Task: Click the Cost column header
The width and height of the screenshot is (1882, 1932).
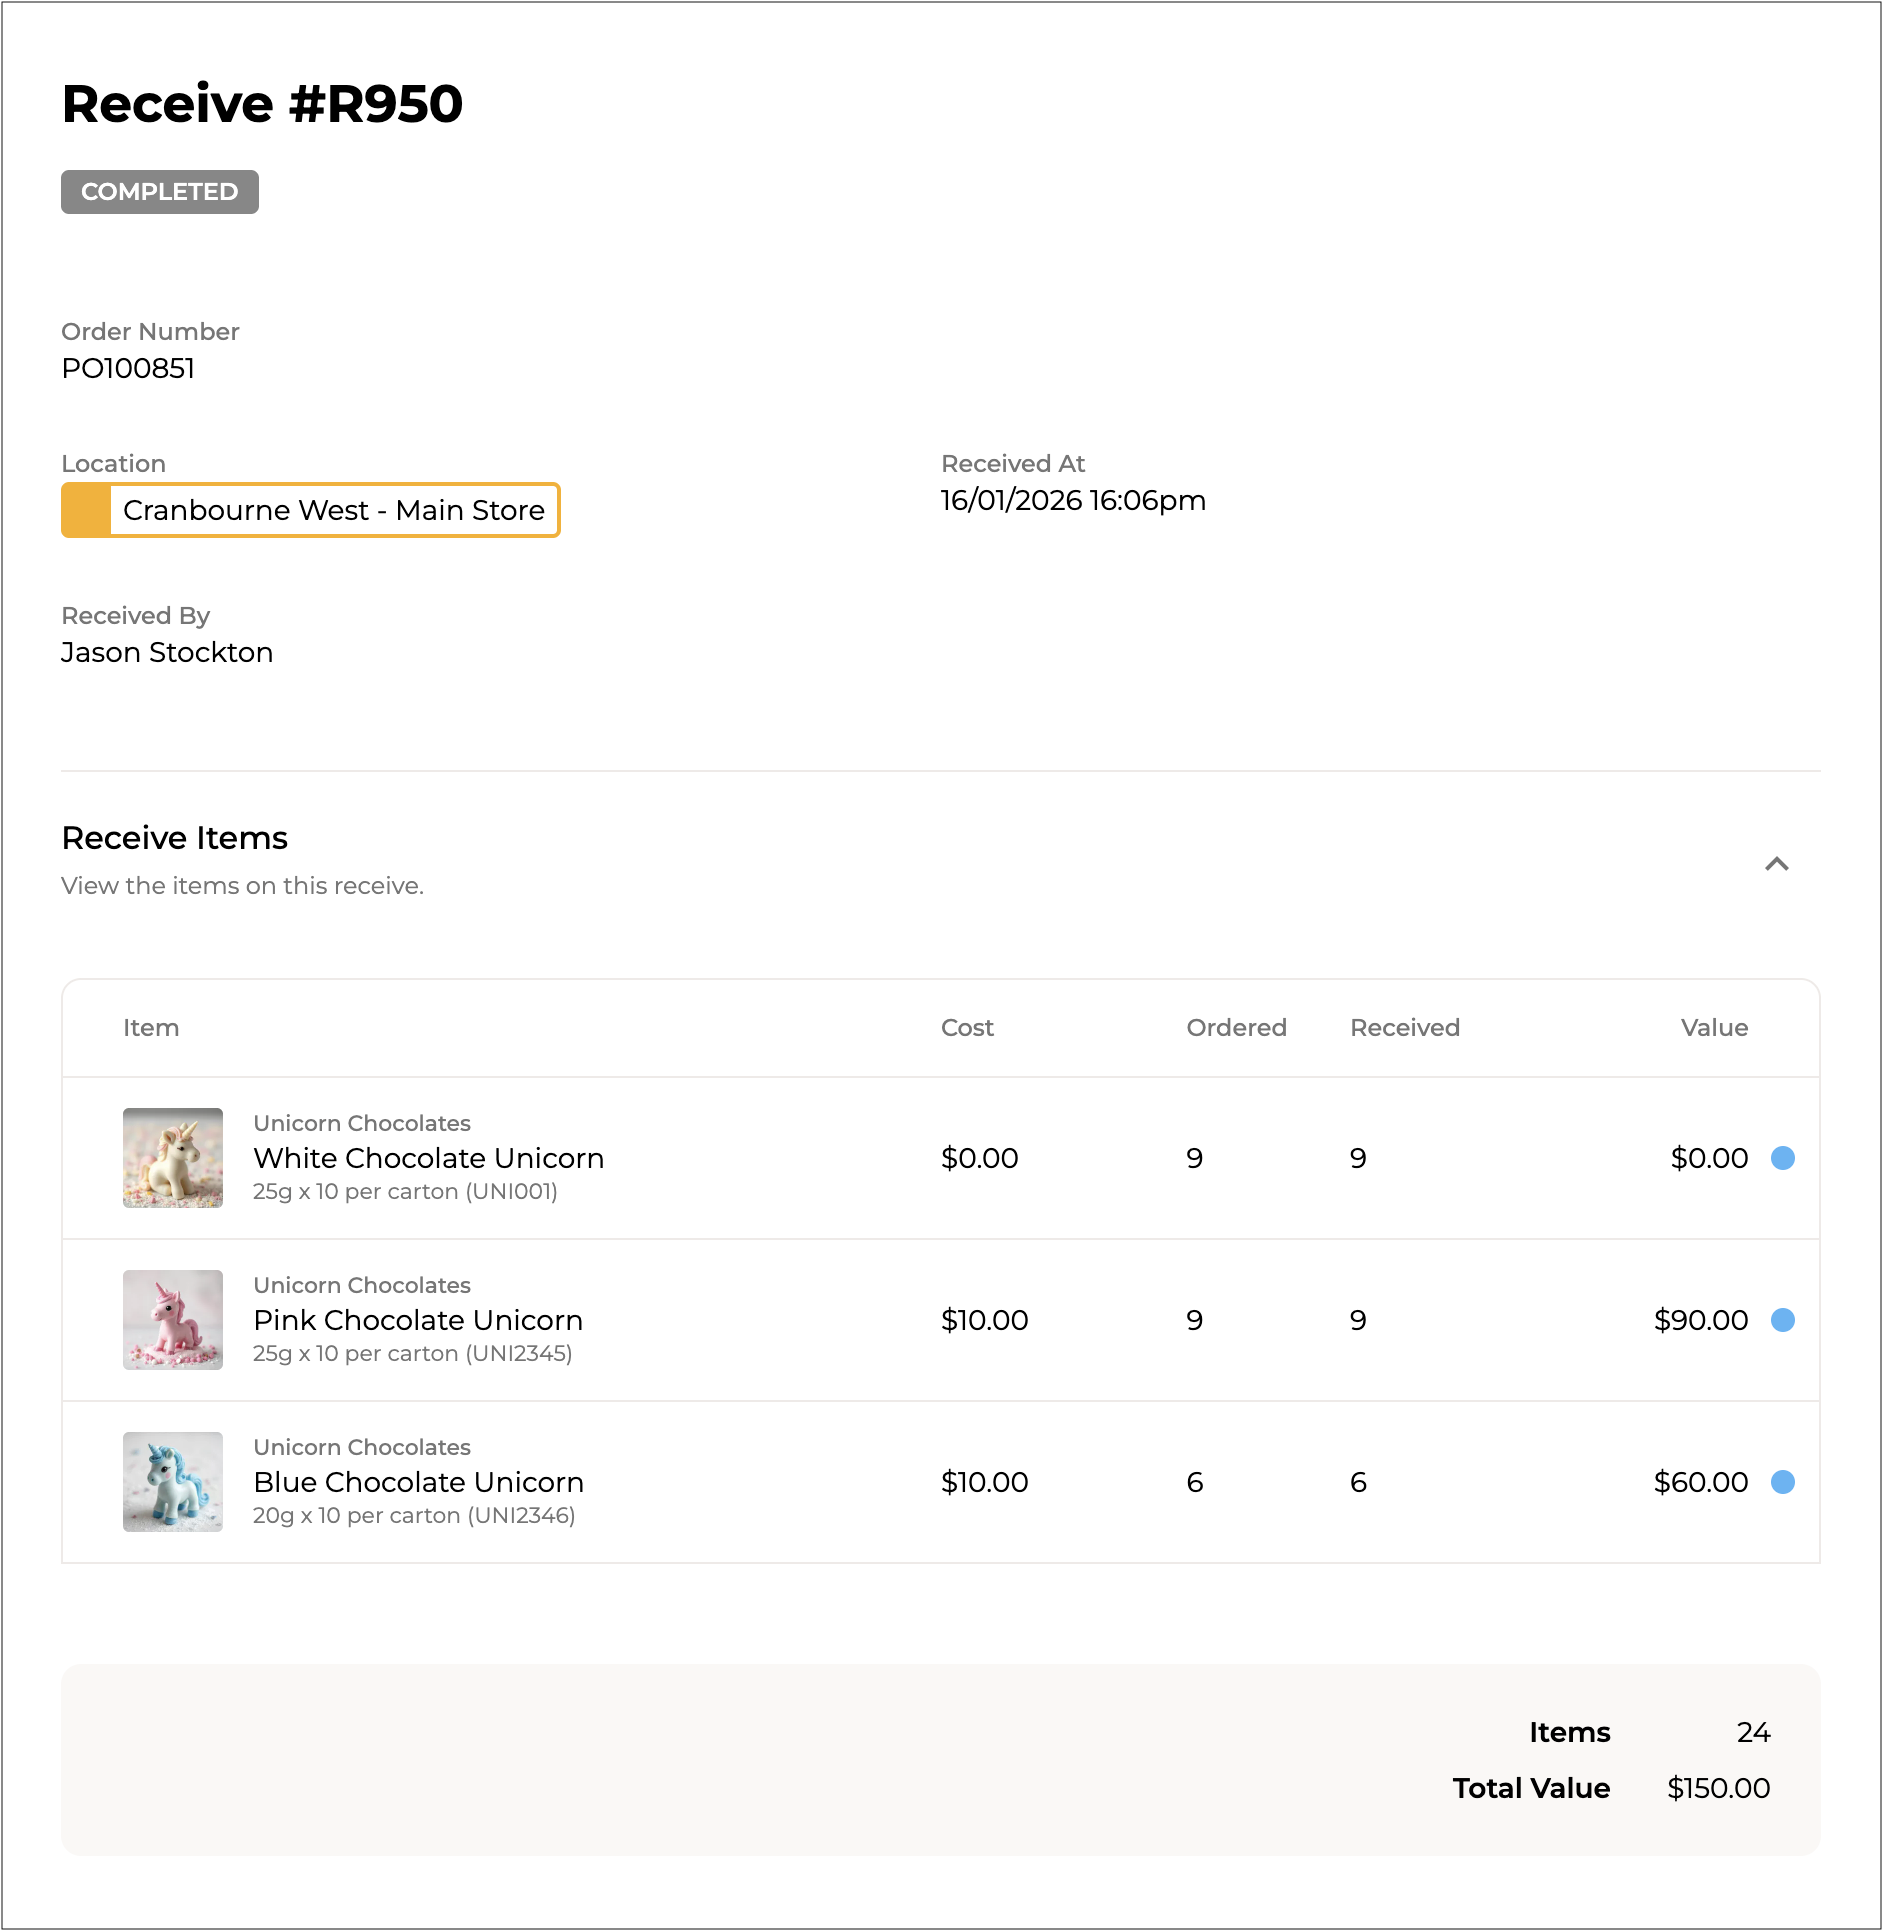Action: [967, 1028]
